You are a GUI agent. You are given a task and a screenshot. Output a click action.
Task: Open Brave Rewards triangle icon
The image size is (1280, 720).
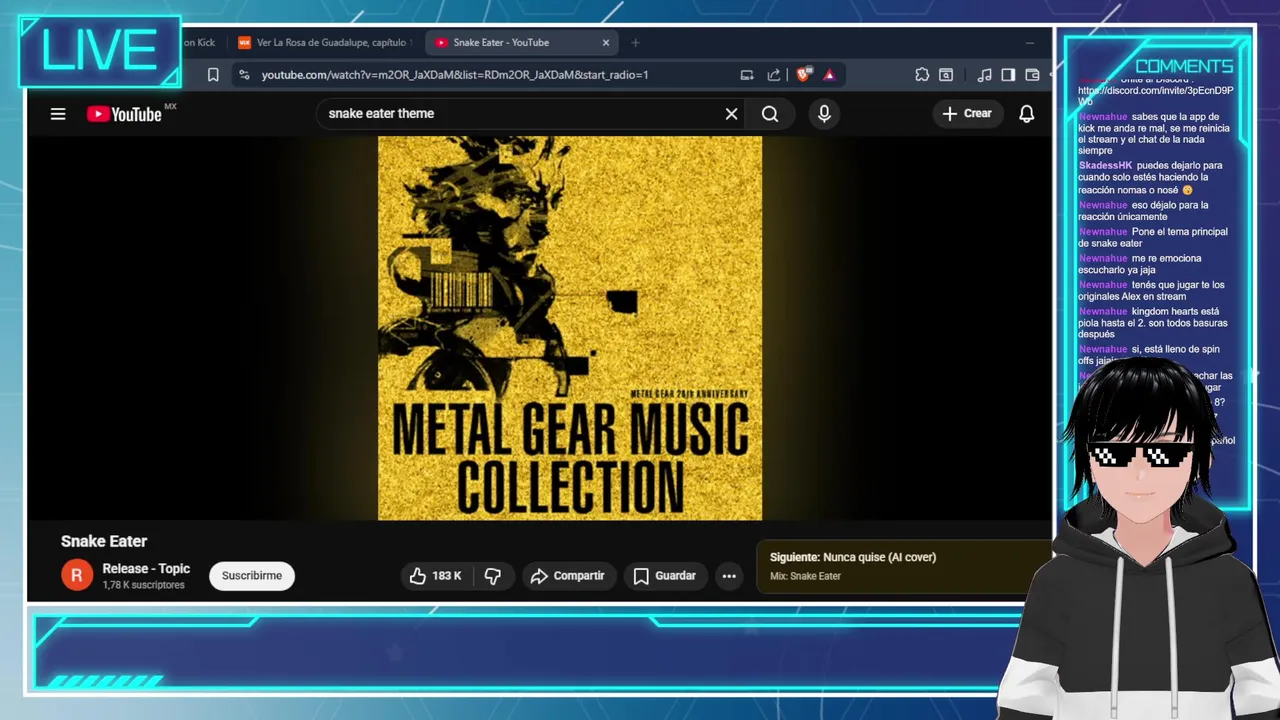(x=829, y=75)
